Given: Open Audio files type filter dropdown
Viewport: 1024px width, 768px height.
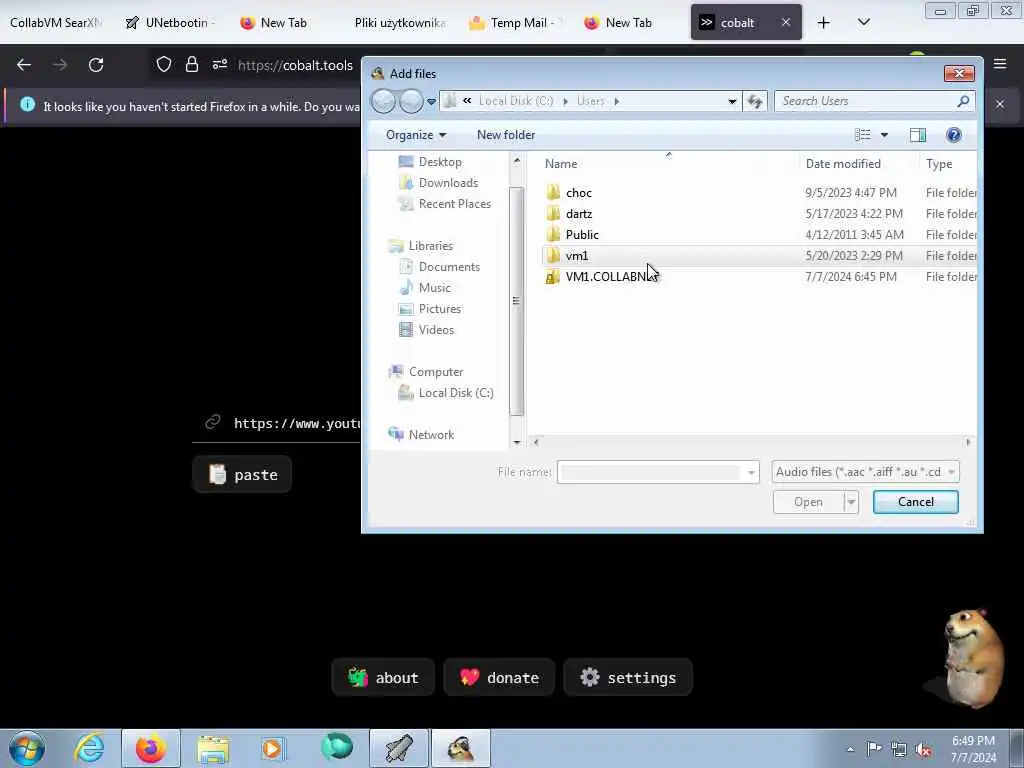Looking at the screenshot, I should pyautogui.click(x=866, y=472).
